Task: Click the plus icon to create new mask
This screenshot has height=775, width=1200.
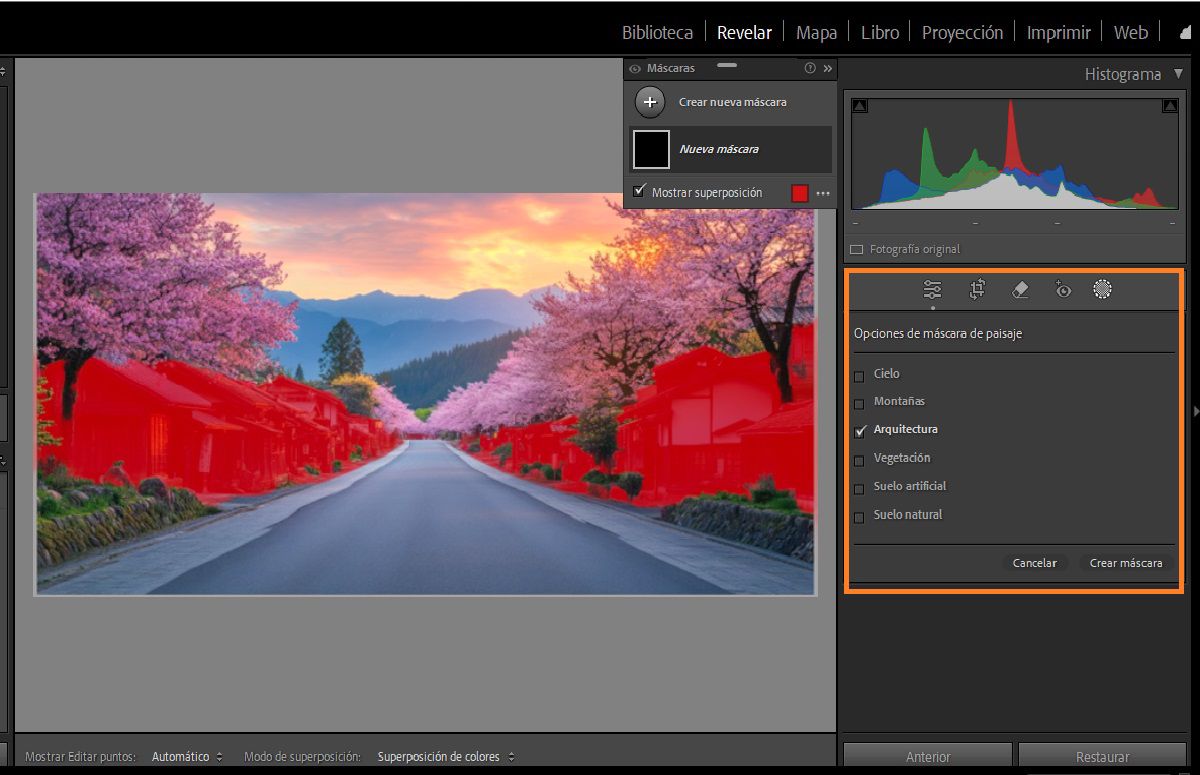Action: point(650,102)
